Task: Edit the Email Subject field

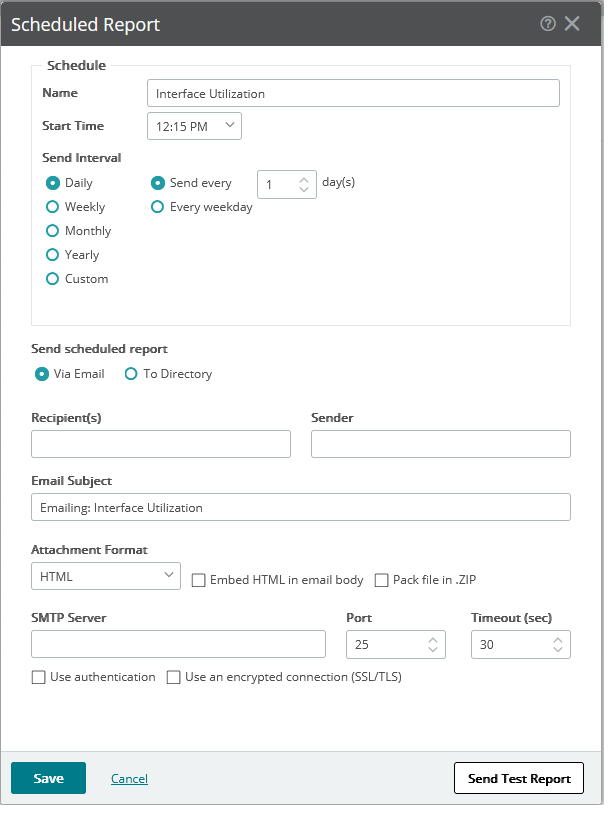Action: pos(300,507)
